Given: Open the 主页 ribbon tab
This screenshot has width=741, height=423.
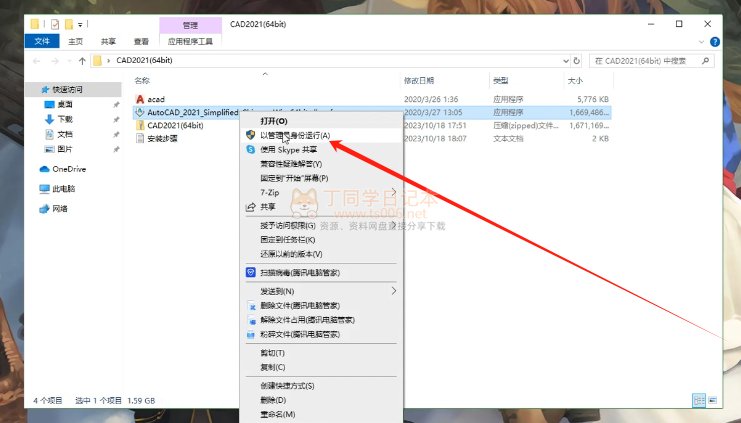Looking at the screenshot, I should [76, 42].
